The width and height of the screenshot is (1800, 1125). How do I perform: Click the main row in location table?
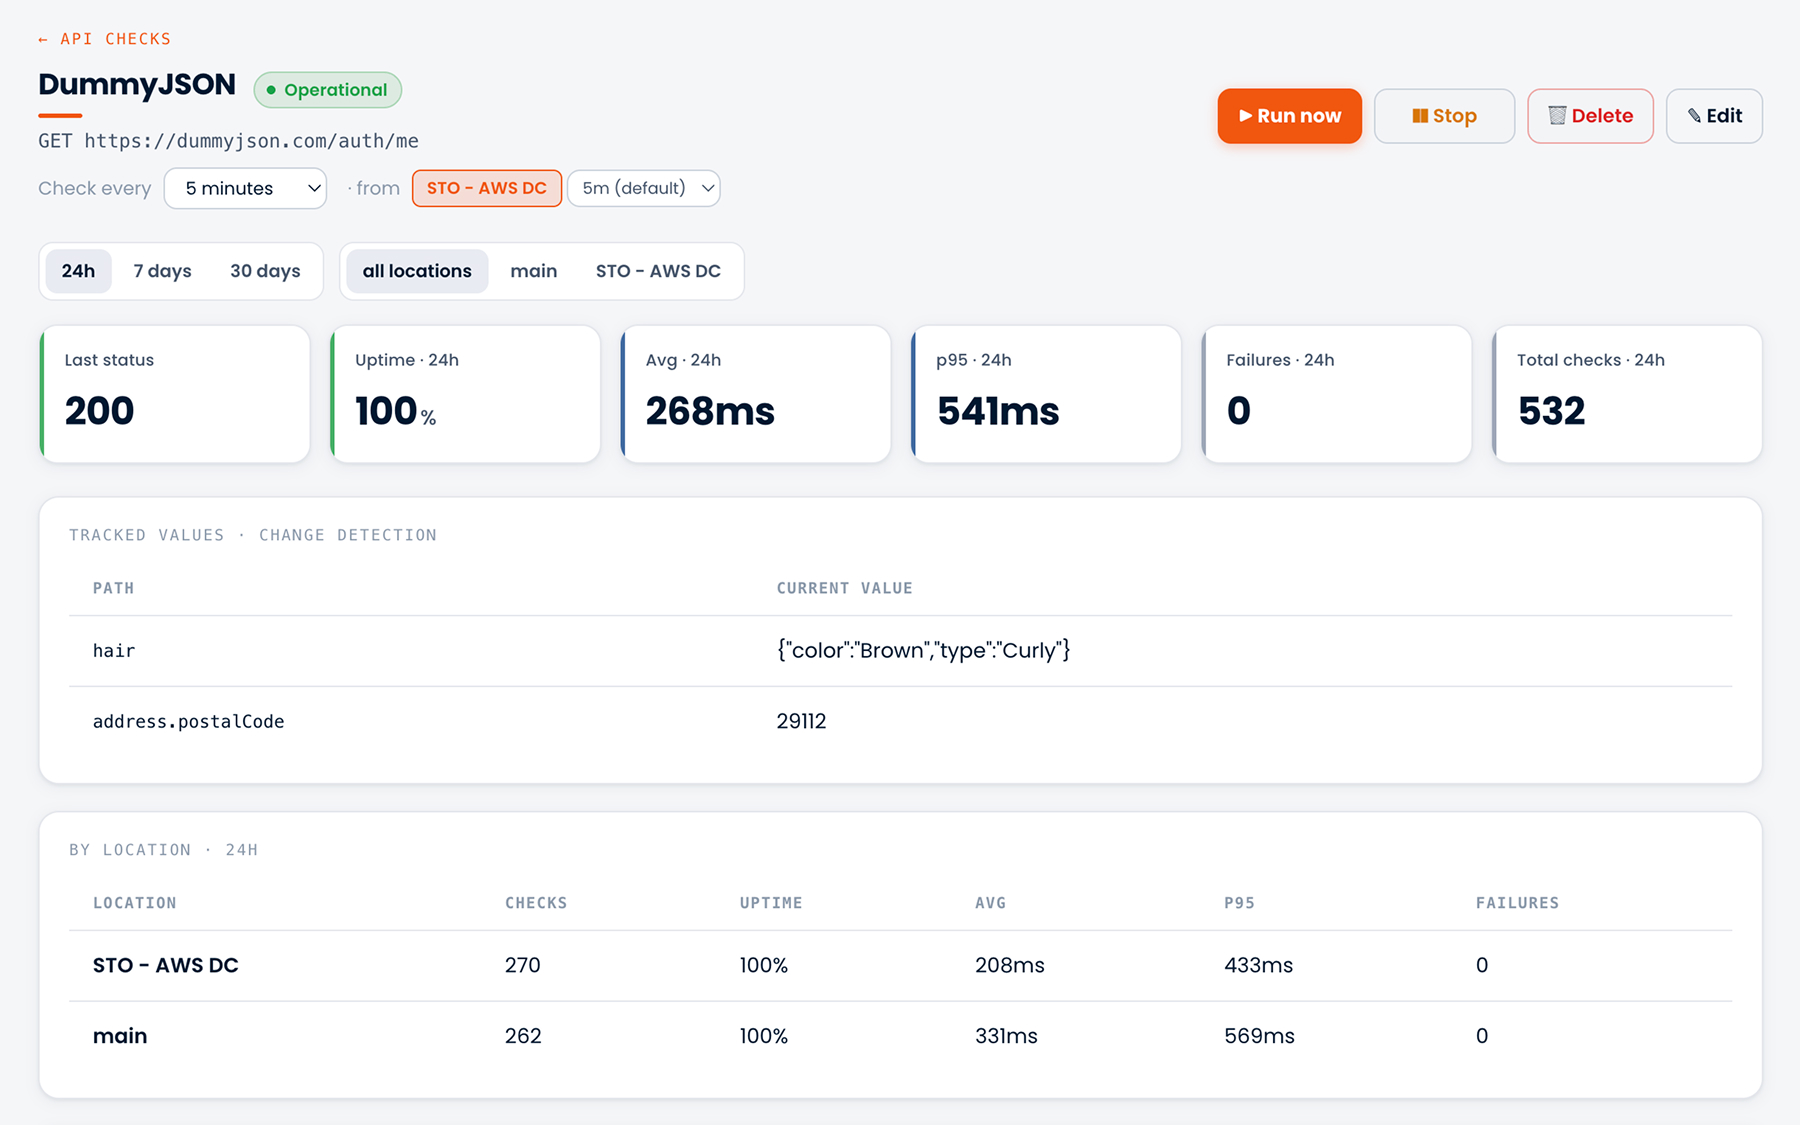coord(900,1036)
